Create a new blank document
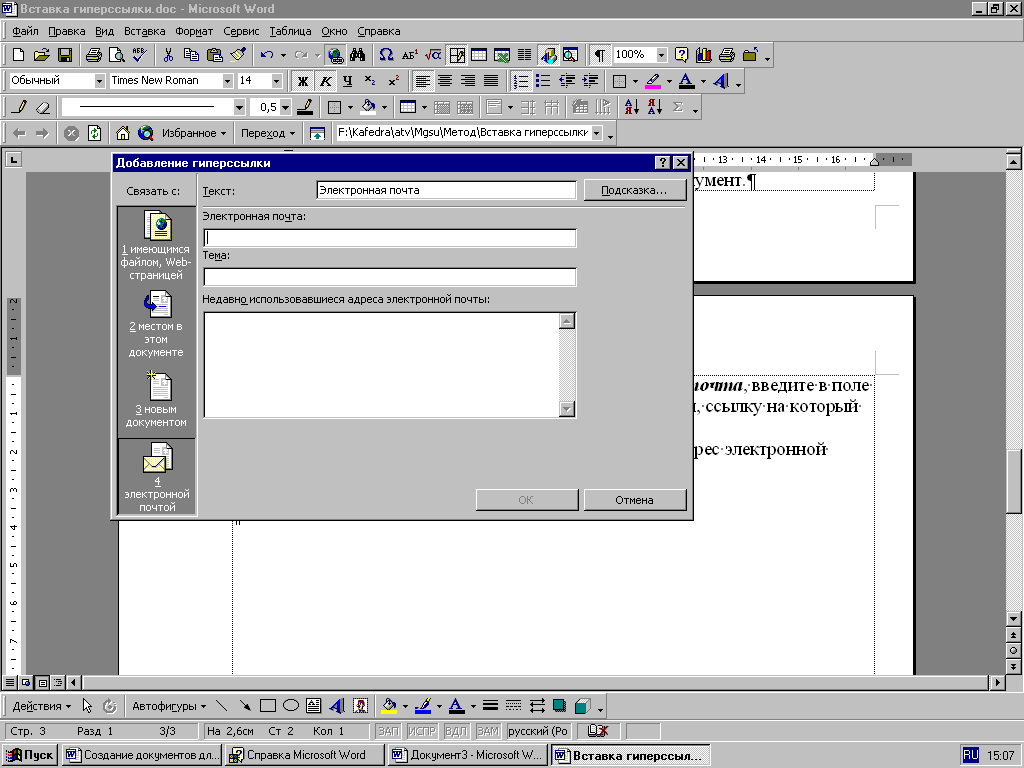This screenshot has height=768, width=1024. pos(18,55)
